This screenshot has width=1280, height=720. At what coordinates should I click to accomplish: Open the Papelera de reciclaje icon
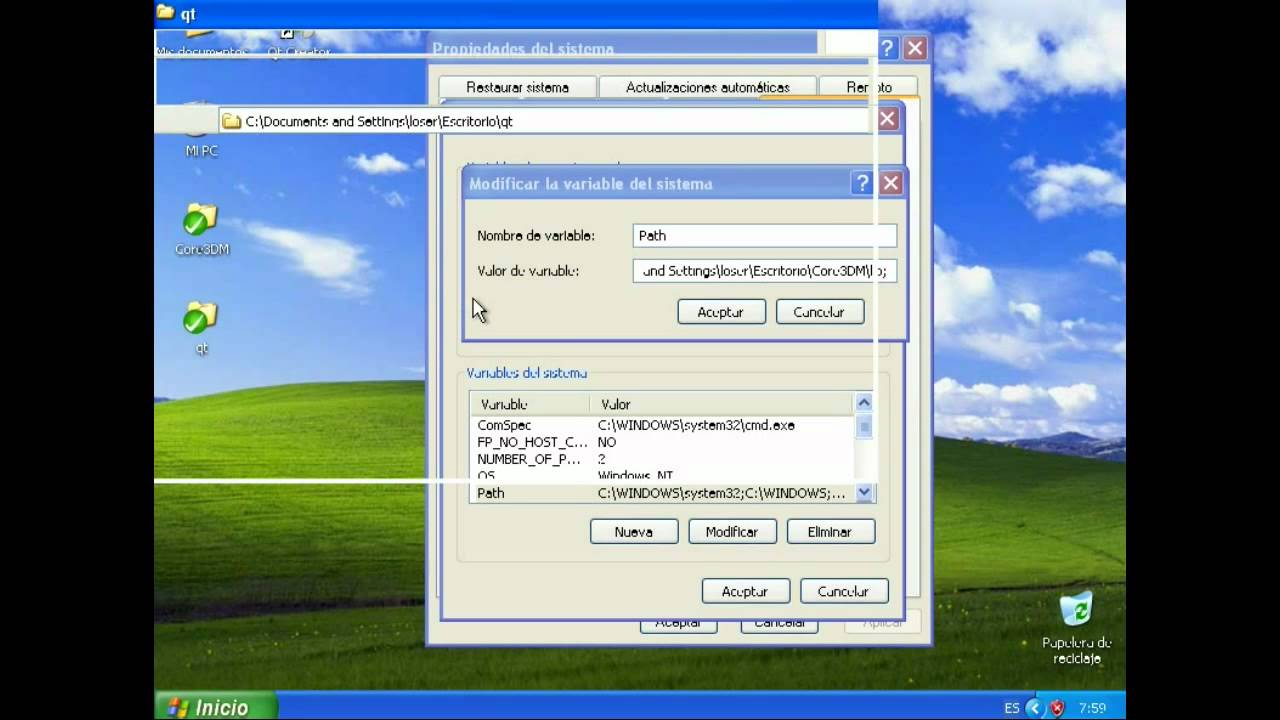[x=1076, y=628]
